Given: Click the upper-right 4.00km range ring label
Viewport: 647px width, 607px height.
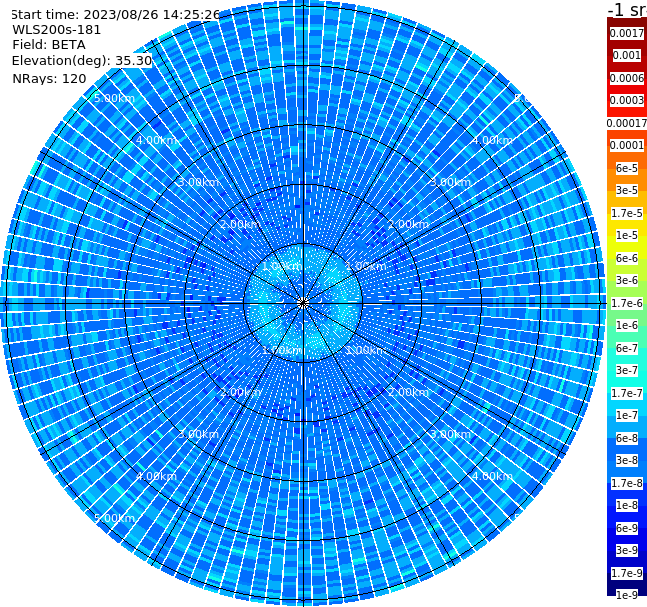Looking at the screenshot, I should coord(492,140).
